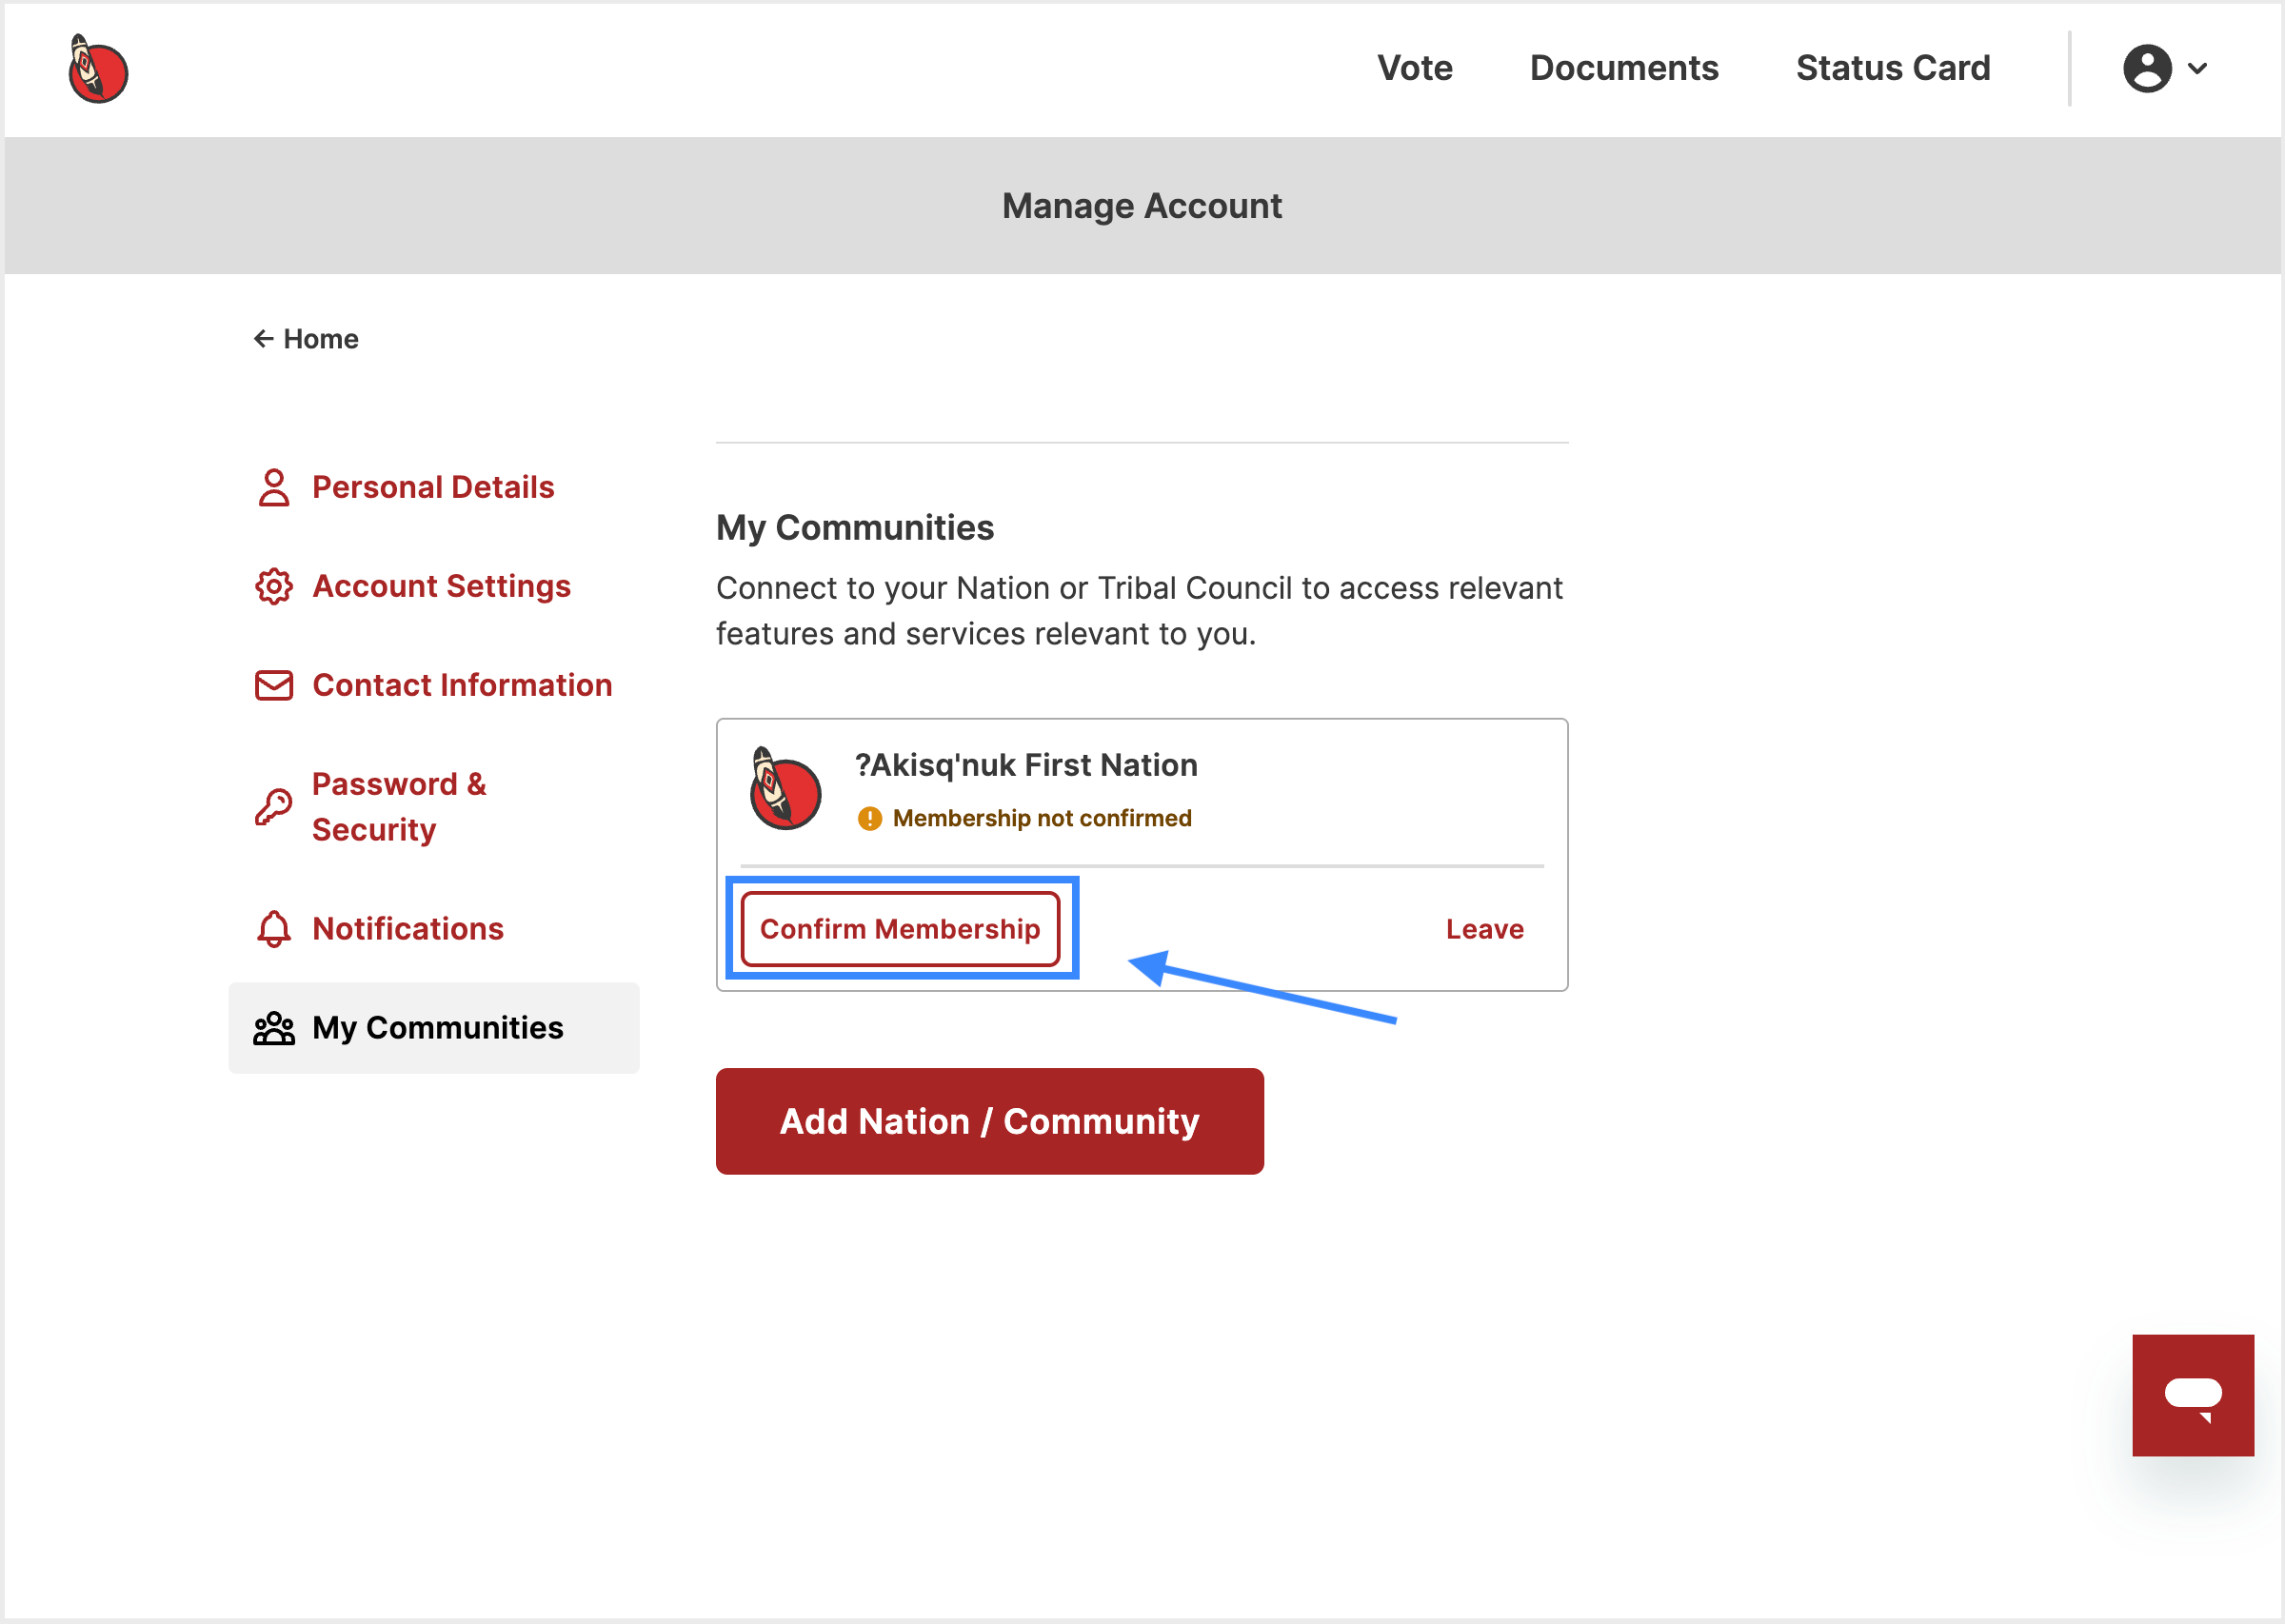Open Account Settings section
This screenshot has width=2285, height=1624.
pos(441,586)
